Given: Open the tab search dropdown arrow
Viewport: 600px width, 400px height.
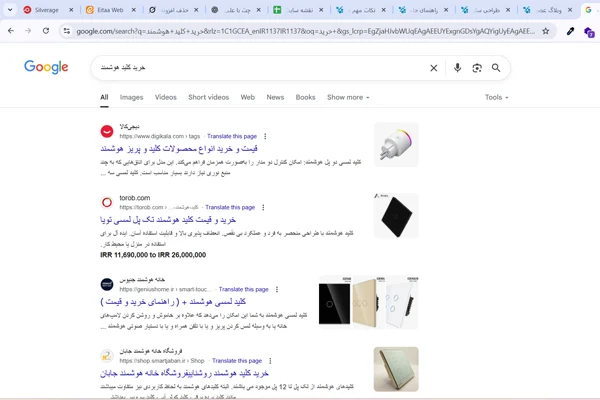Looking at the screenshot, I should [10, 10].
